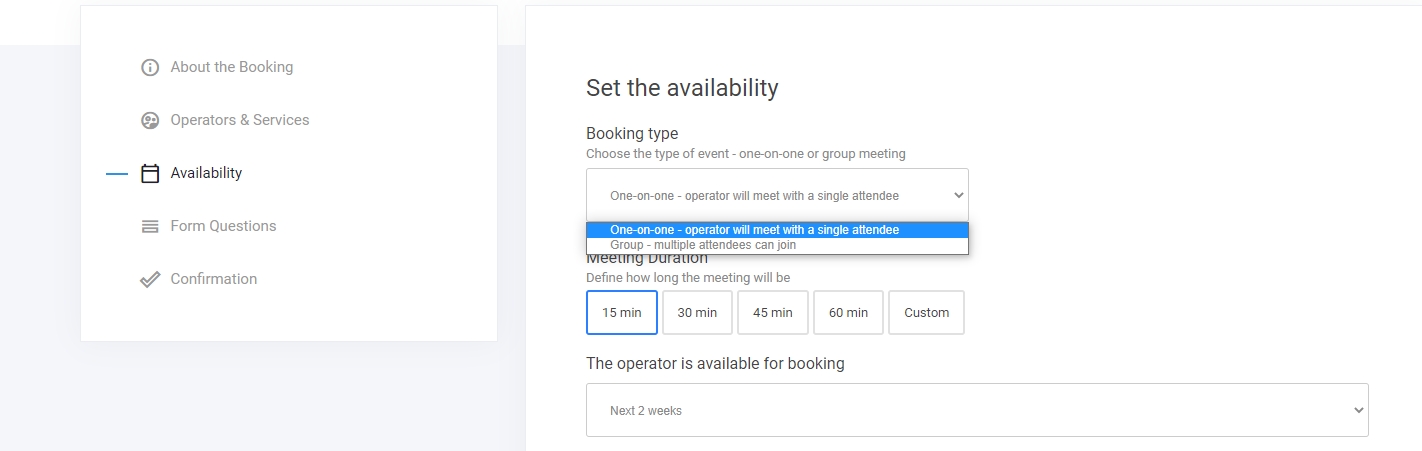
Task: Click the Form Questions list icon
Action: (150, 227)
